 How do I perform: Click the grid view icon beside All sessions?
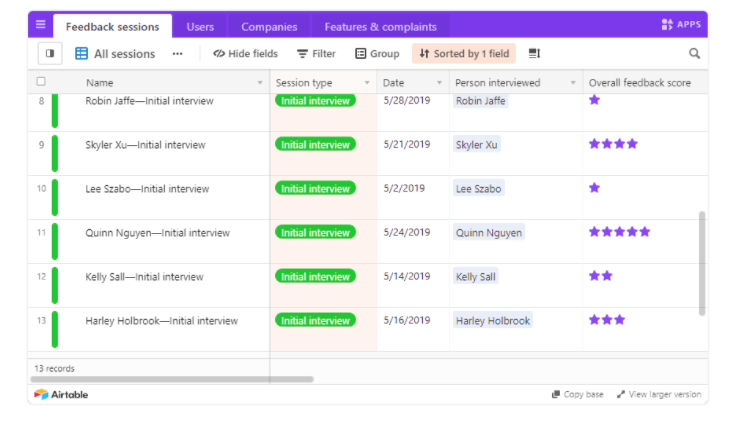81,53
